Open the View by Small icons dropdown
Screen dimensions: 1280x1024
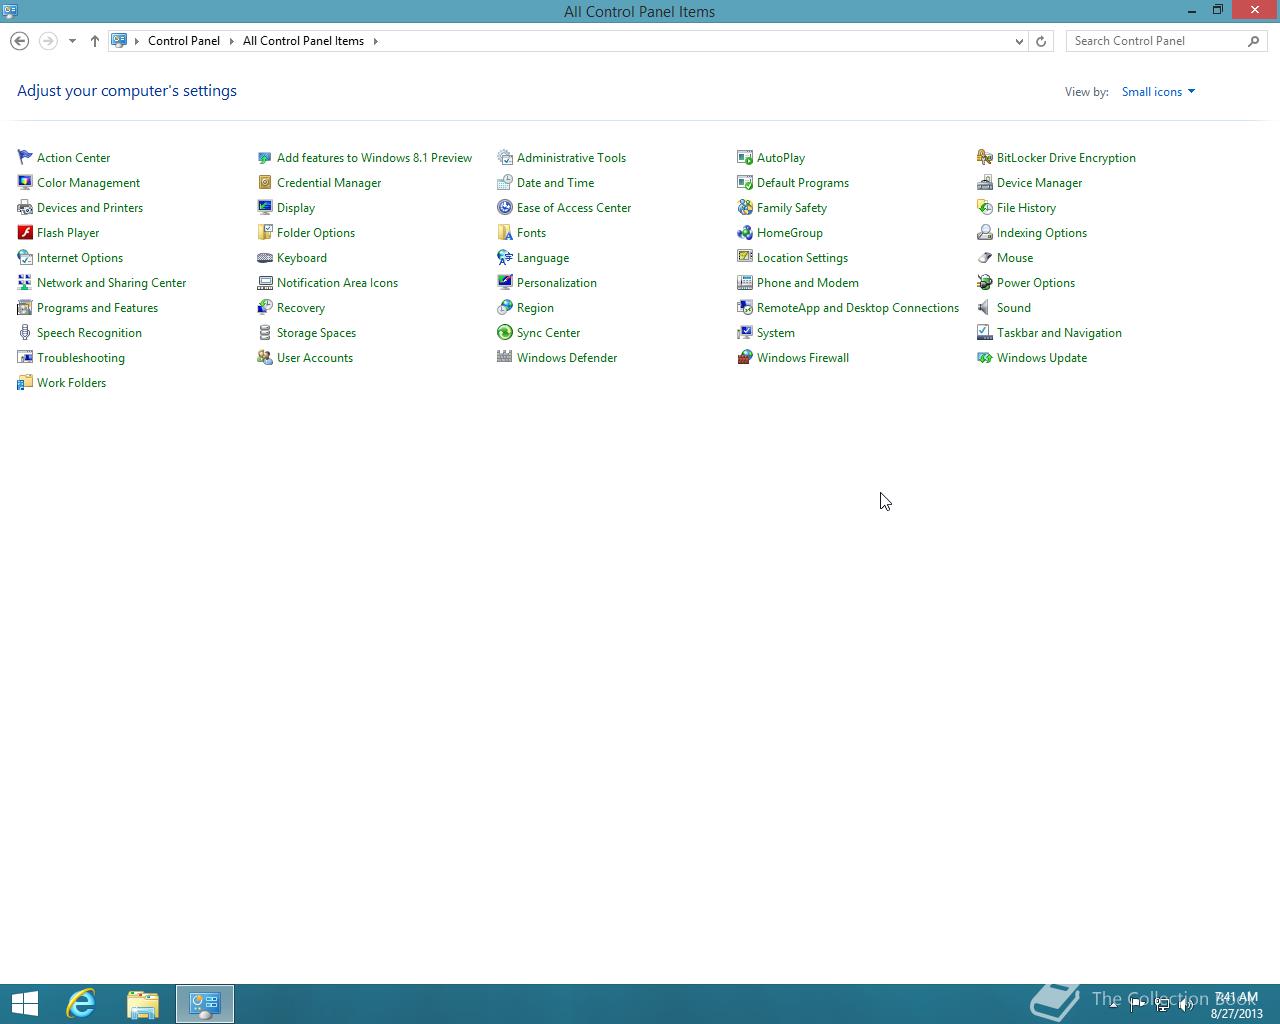[x=1158, y=92]
